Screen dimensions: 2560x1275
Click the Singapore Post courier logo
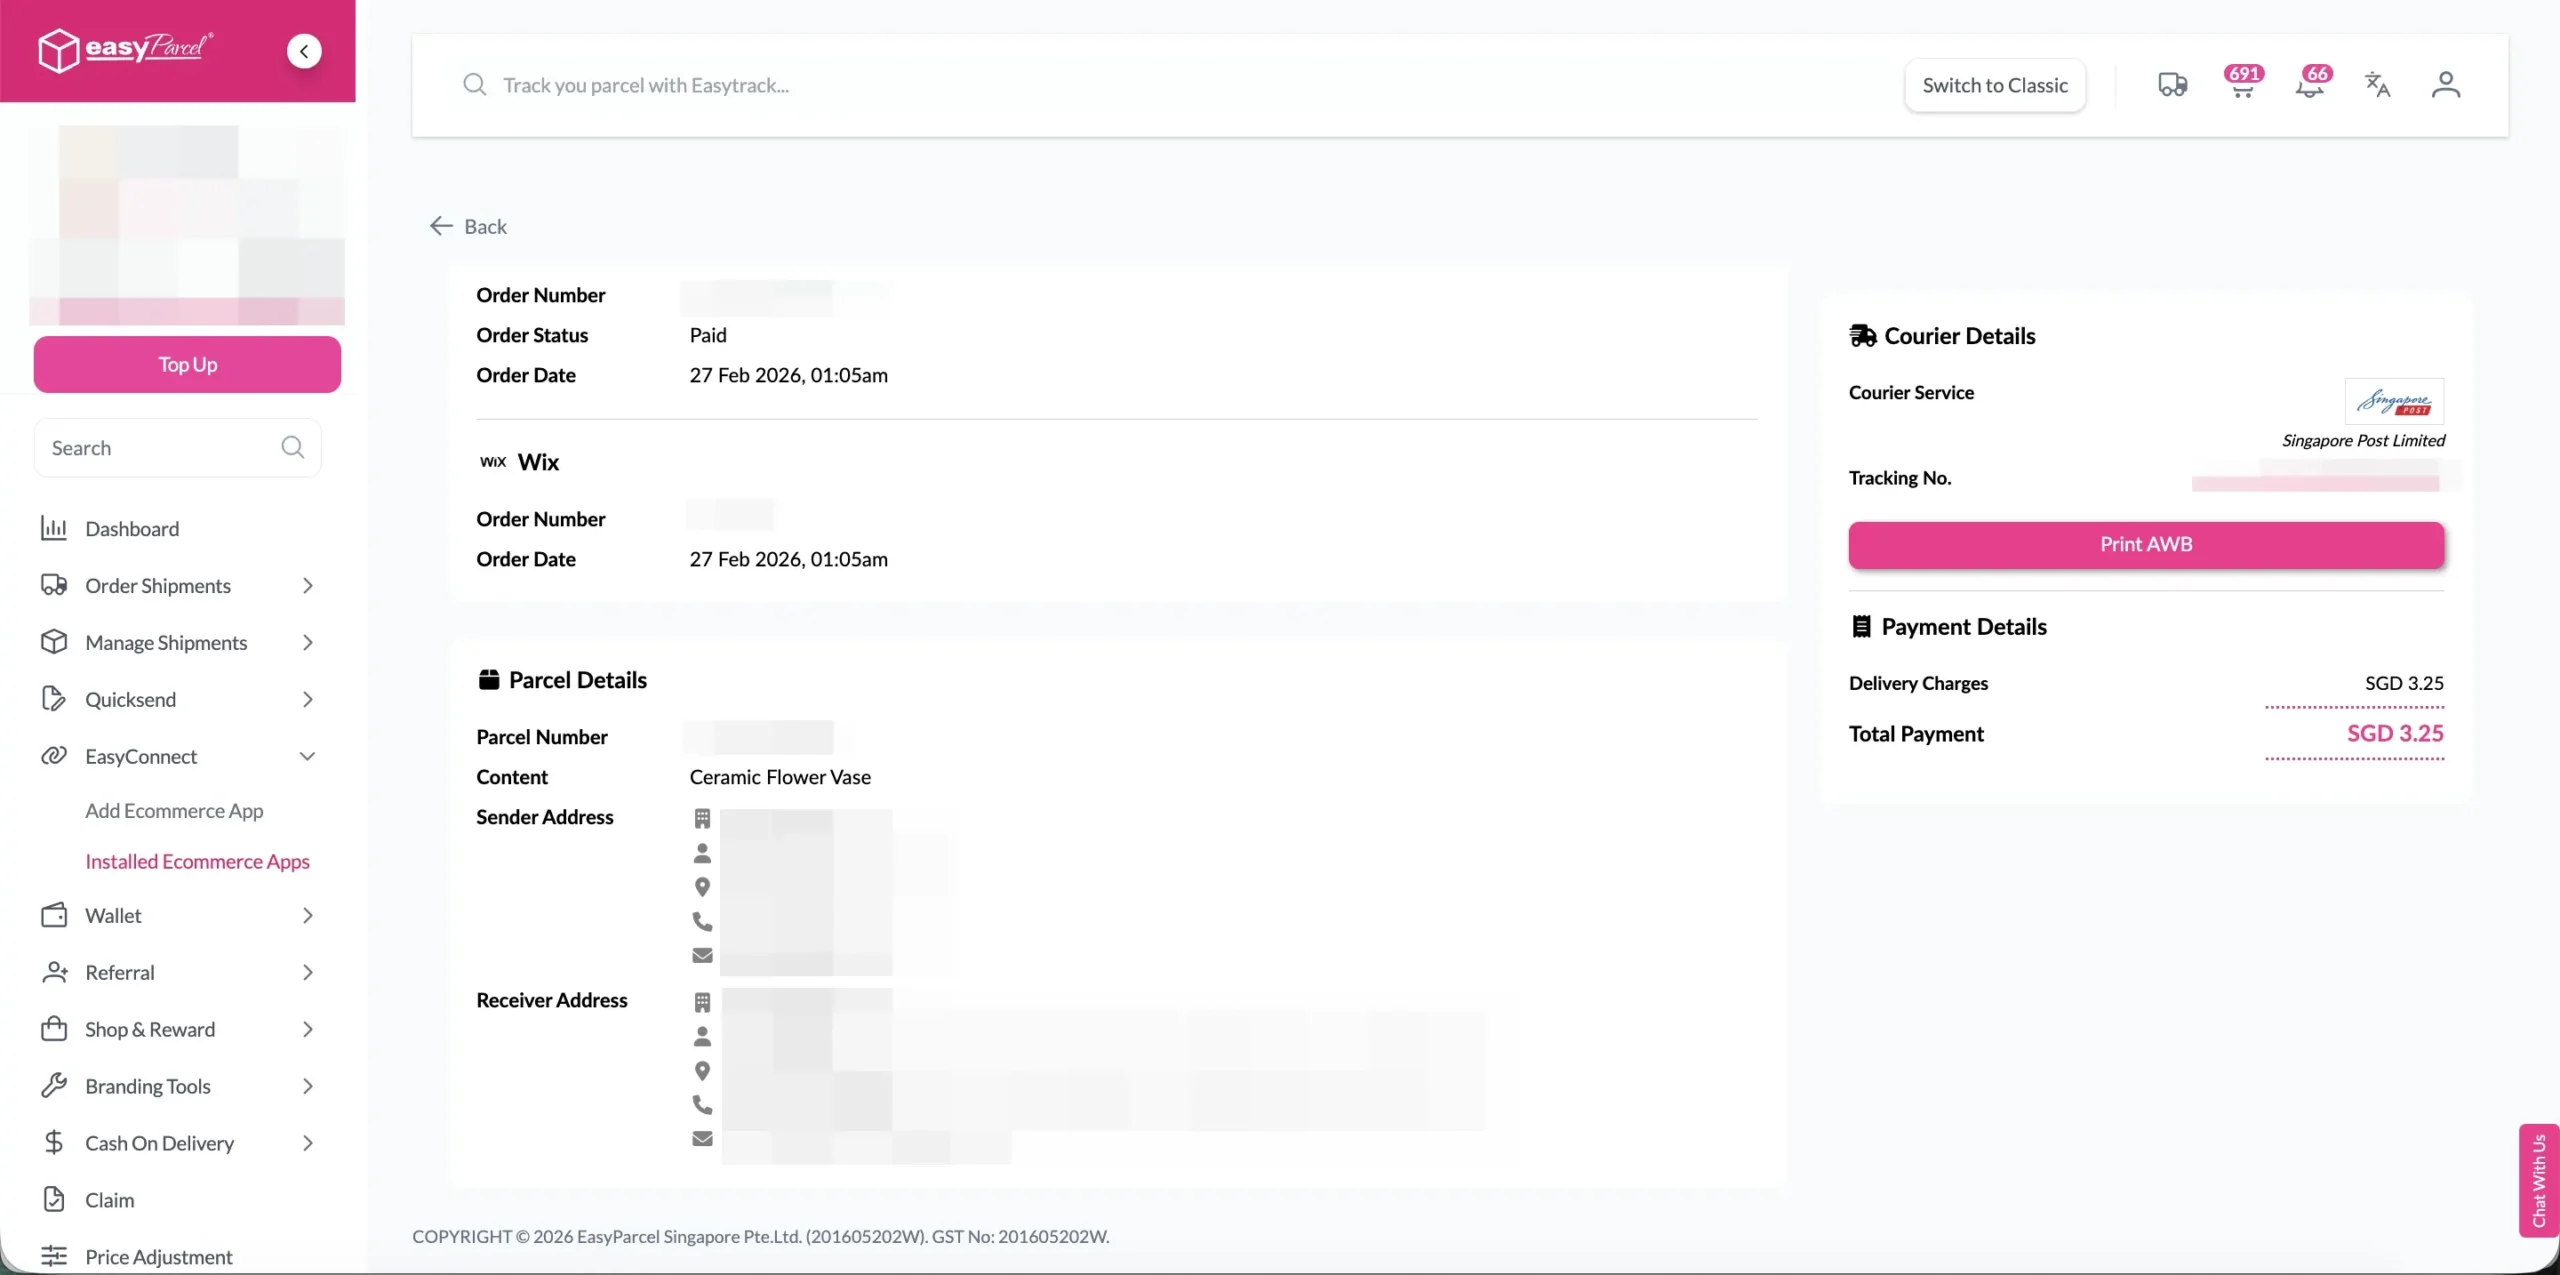[2394, 402]
